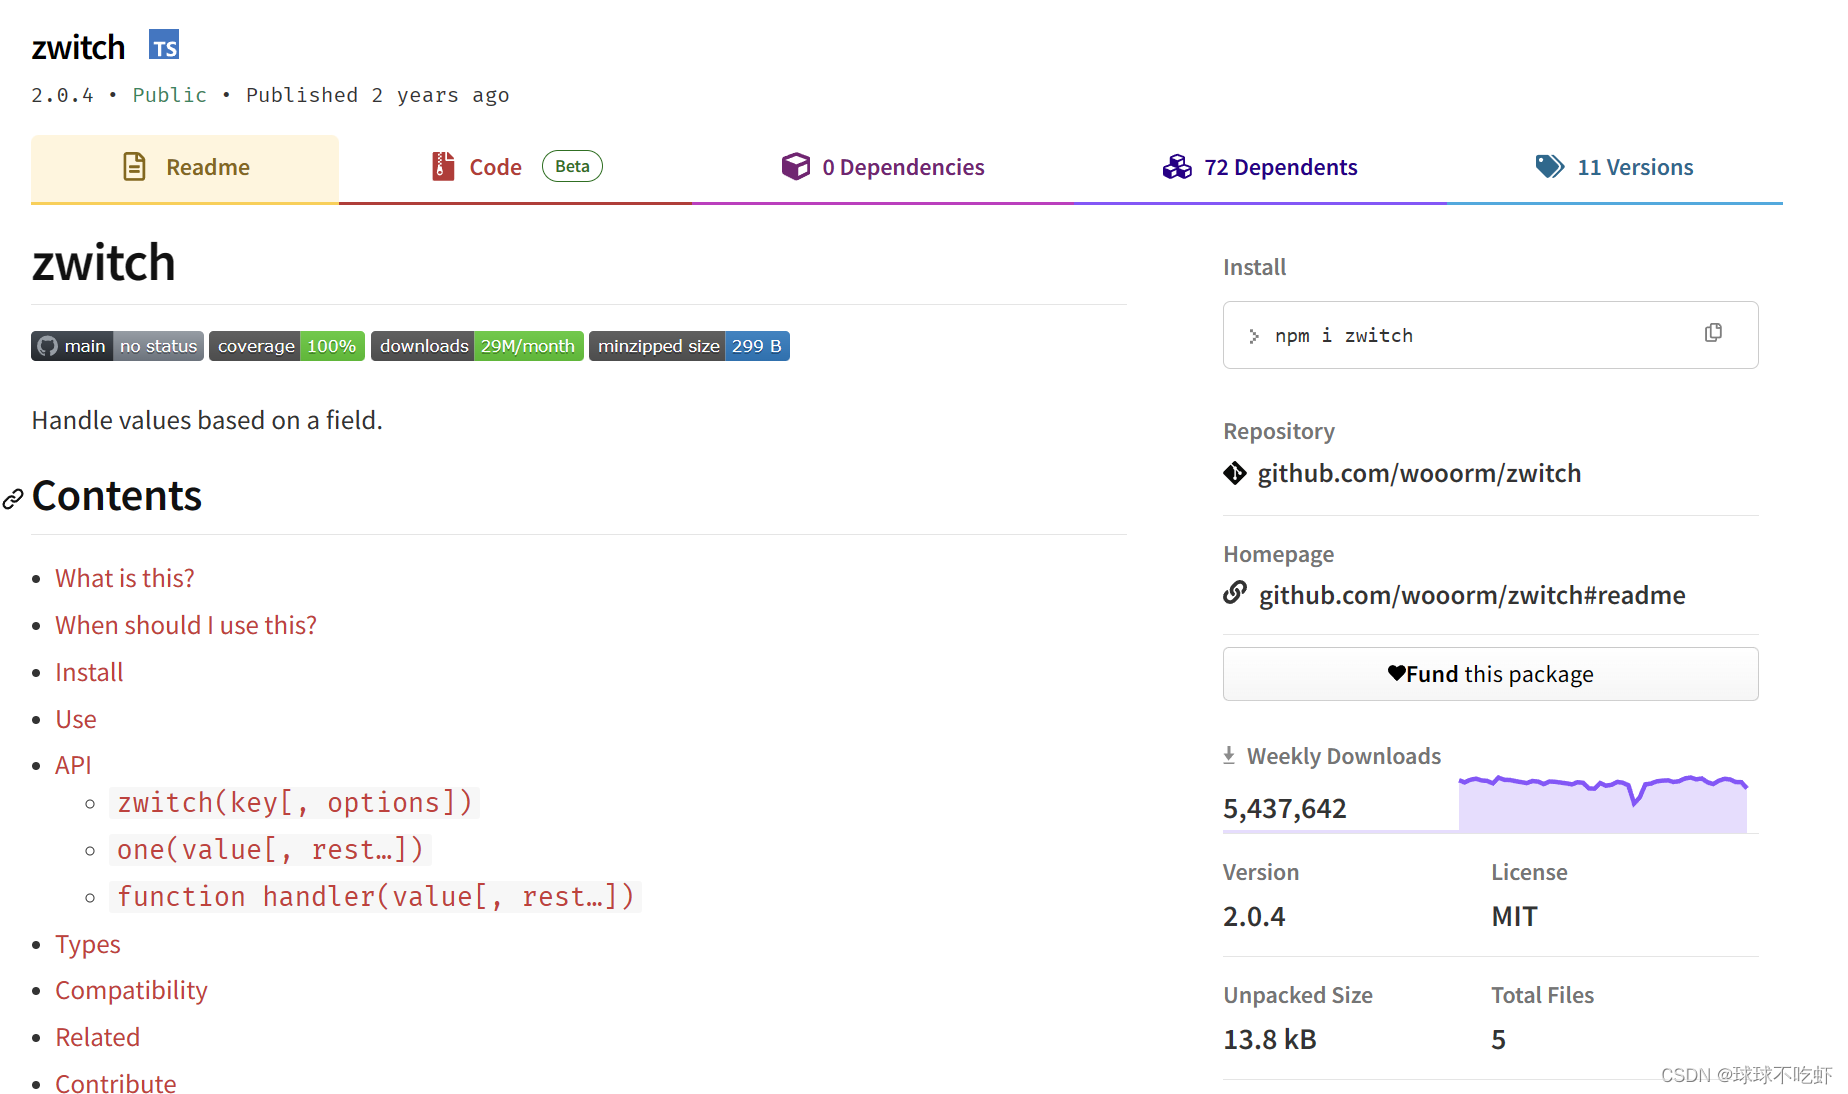The image size is (1848, 1094).
Task: Click 'Handle values based on a field.' text
Action: 207,420
